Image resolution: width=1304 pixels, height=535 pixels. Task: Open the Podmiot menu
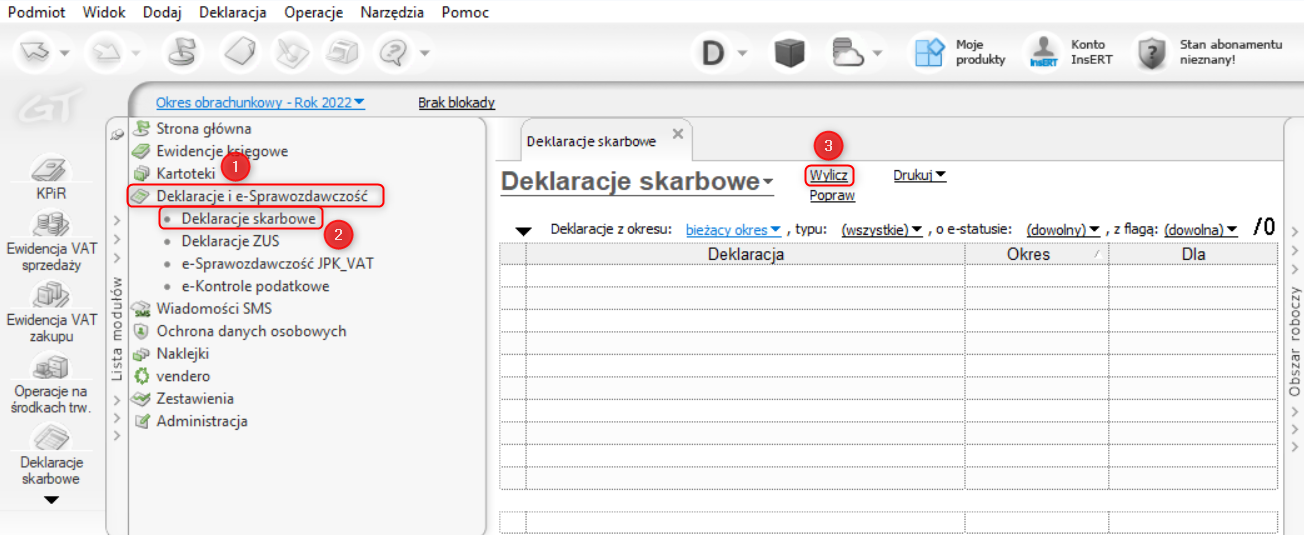36,12
